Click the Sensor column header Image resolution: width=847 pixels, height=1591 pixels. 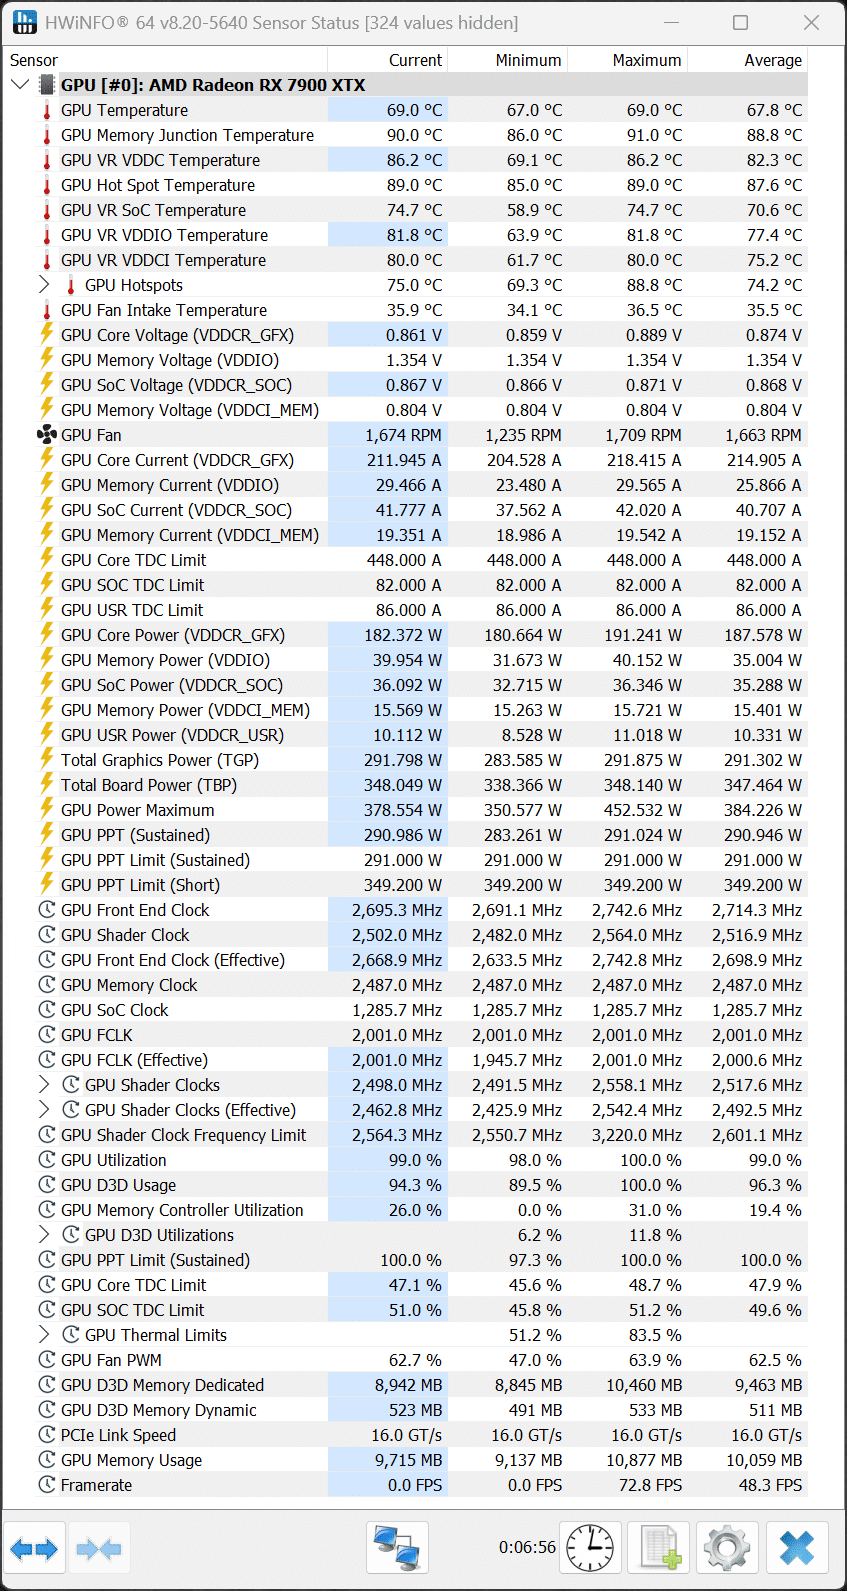coord(166,60)
